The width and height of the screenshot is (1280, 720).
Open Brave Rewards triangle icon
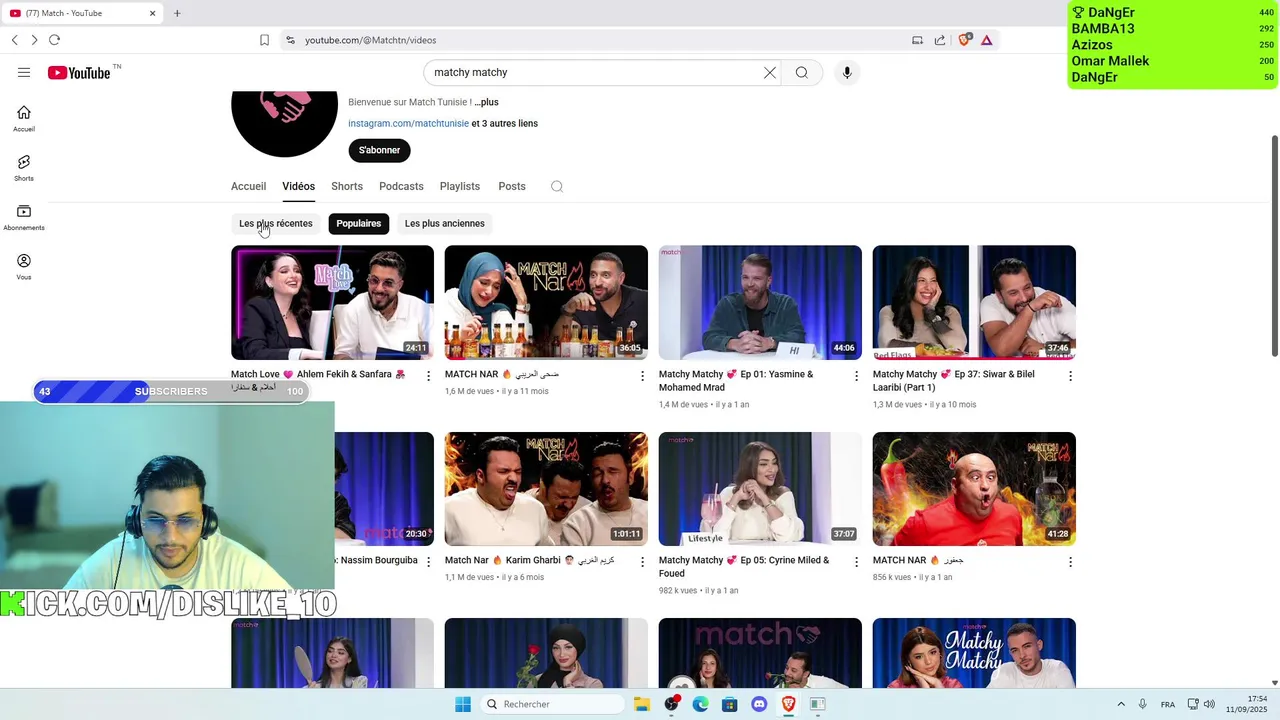(986, 40)
